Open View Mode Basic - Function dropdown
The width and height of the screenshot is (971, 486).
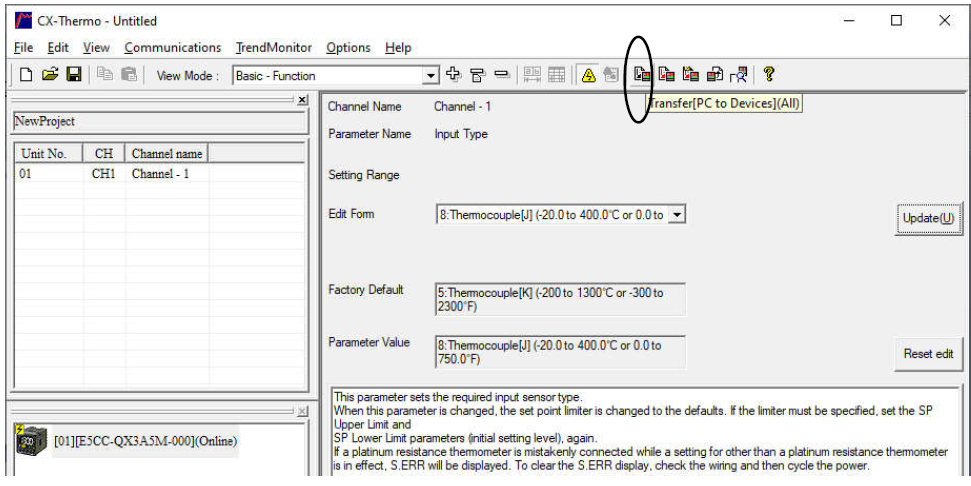click(430, 76)
